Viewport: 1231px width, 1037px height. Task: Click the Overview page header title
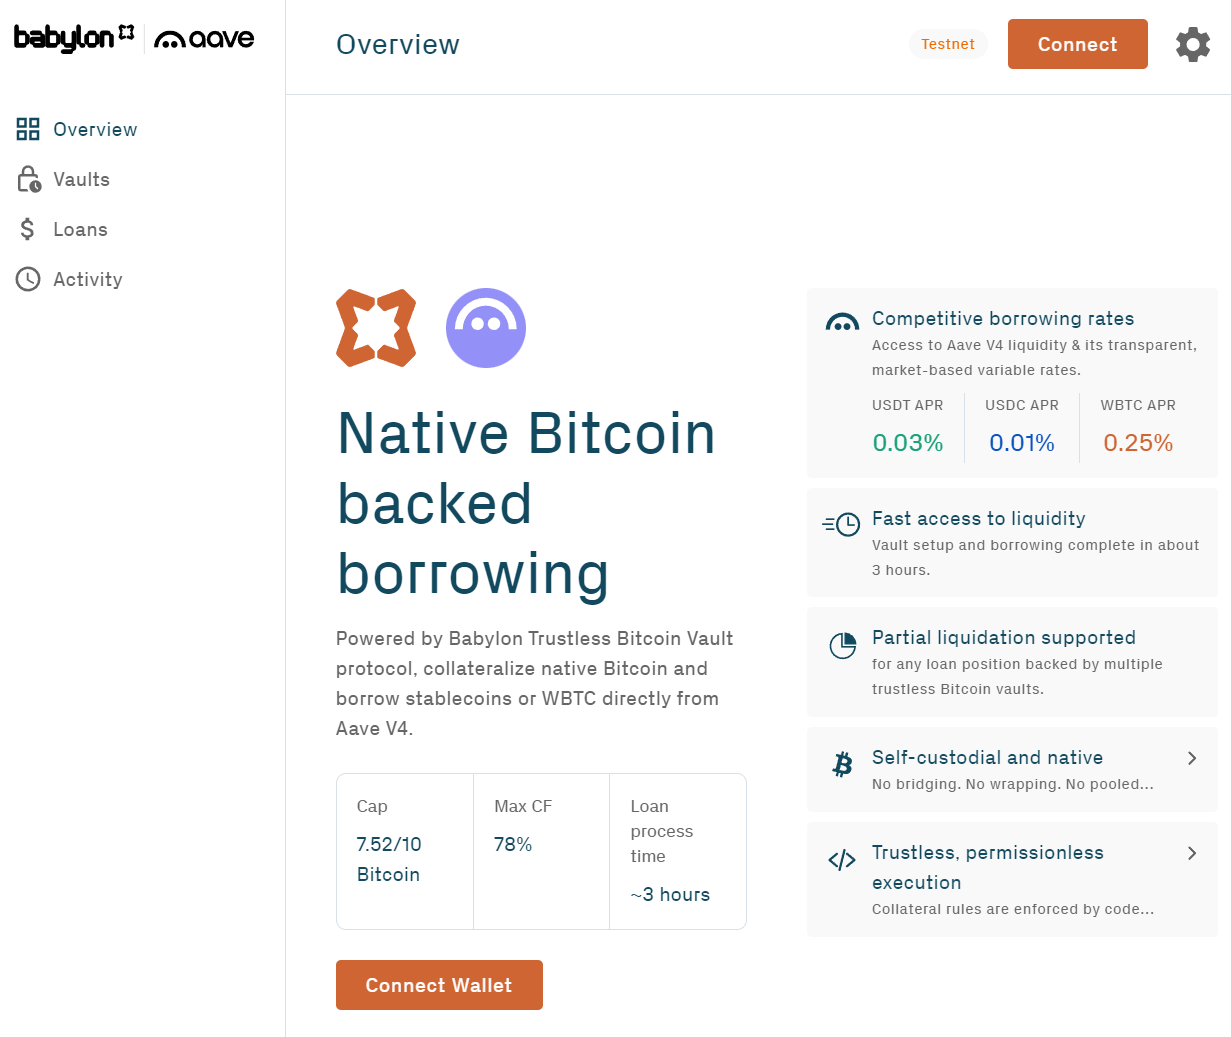tap(398, 44)
